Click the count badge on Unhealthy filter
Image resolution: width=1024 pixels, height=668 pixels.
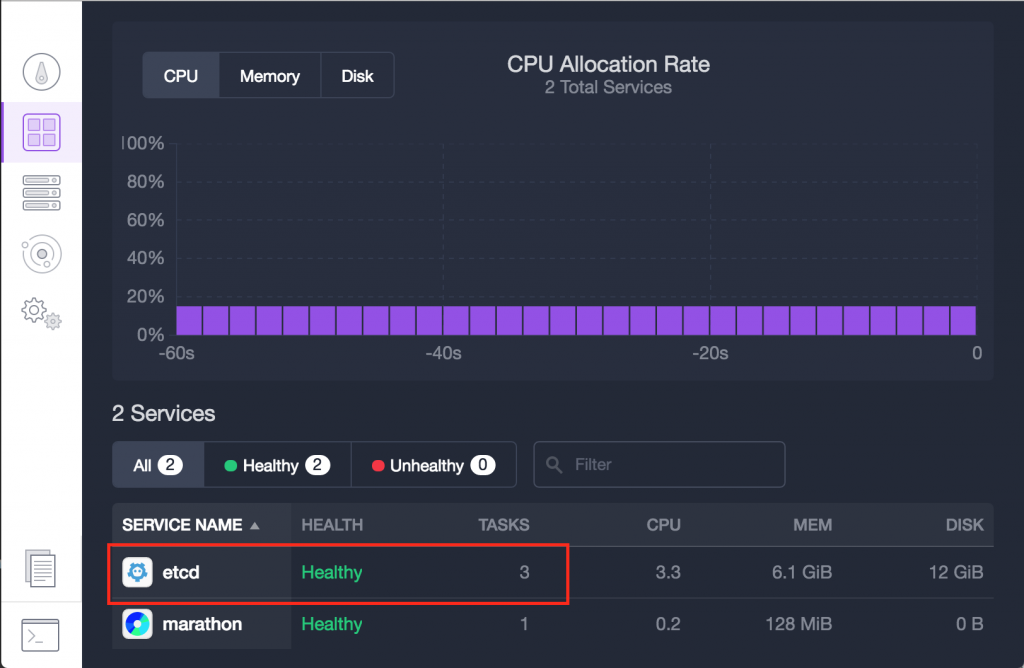coord(483,465)
